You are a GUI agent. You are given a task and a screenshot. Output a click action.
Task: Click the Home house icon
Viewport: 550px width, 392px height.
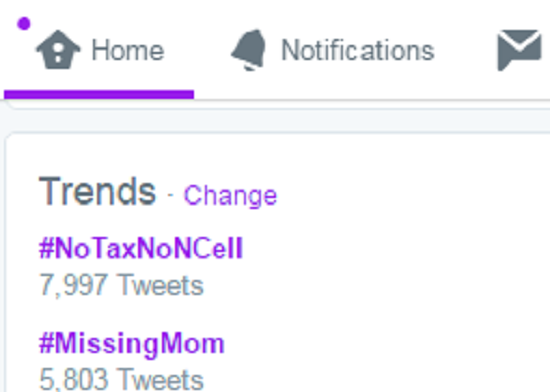pyautogui.click(x=58, y=49)
